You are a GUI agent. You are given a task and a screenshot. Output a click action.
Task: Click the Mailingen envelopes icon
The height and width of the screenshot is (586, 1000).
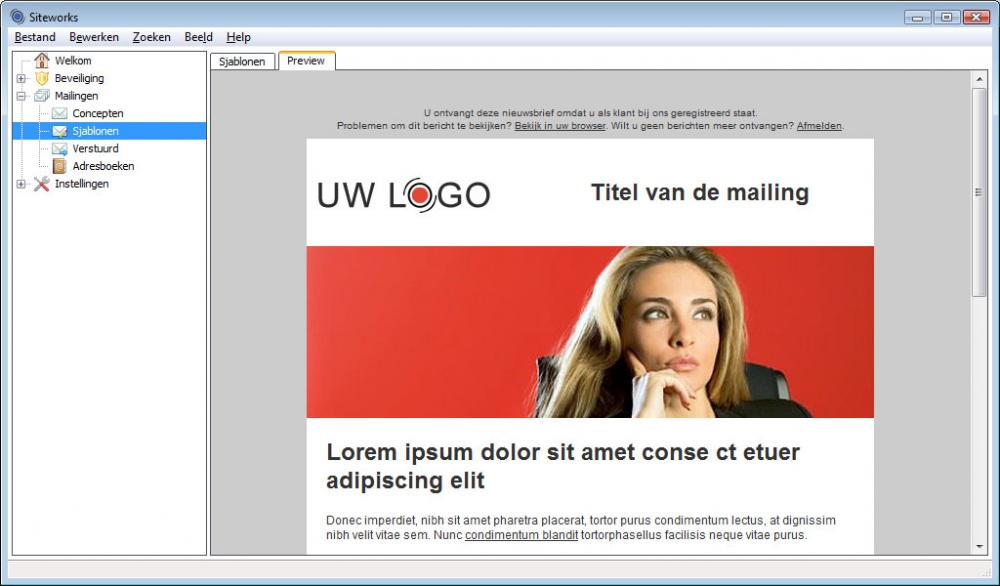[41, 96]
